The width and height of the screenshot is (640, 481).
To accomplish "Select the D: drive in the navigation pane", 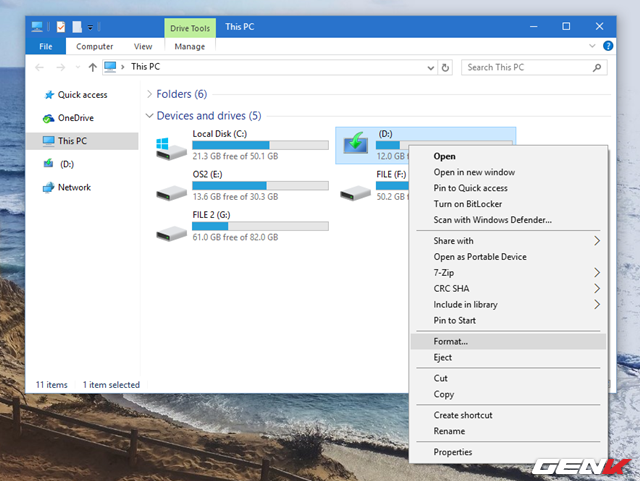I will pyautogui.click(x=67, y=164).
